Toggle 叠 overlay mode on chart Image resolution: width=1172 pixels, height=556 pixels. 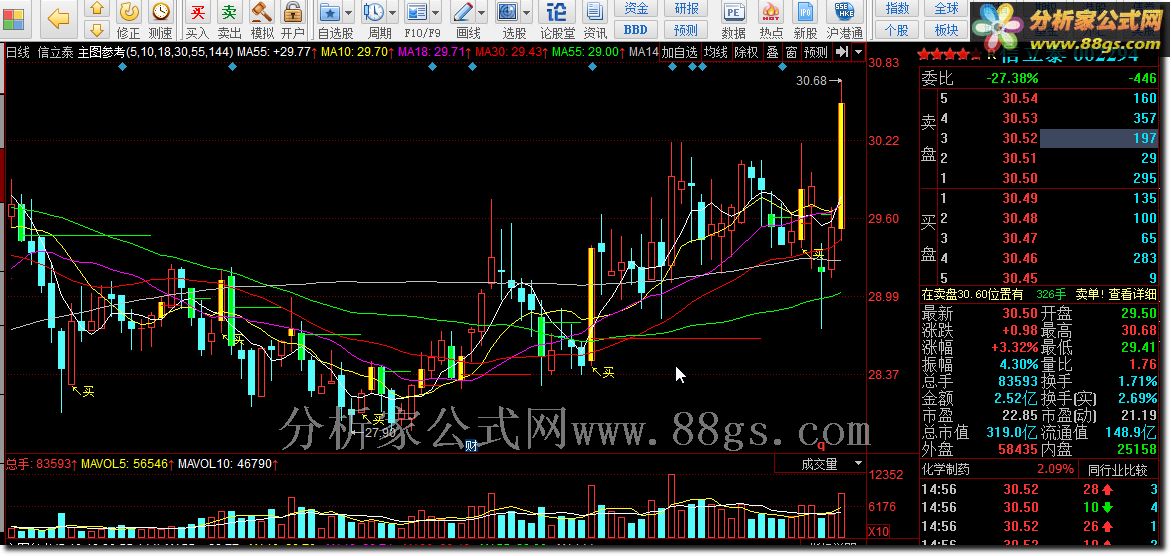772,52
